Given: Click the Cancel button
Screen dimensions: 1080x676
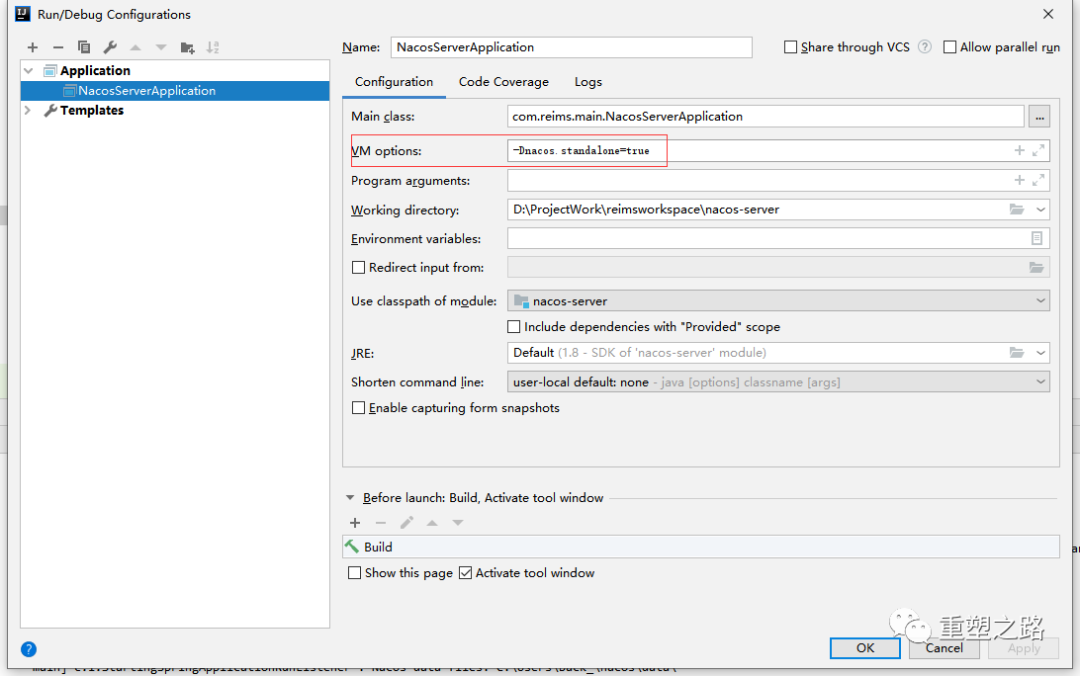Looking at the screenshot, I should 944,648.
